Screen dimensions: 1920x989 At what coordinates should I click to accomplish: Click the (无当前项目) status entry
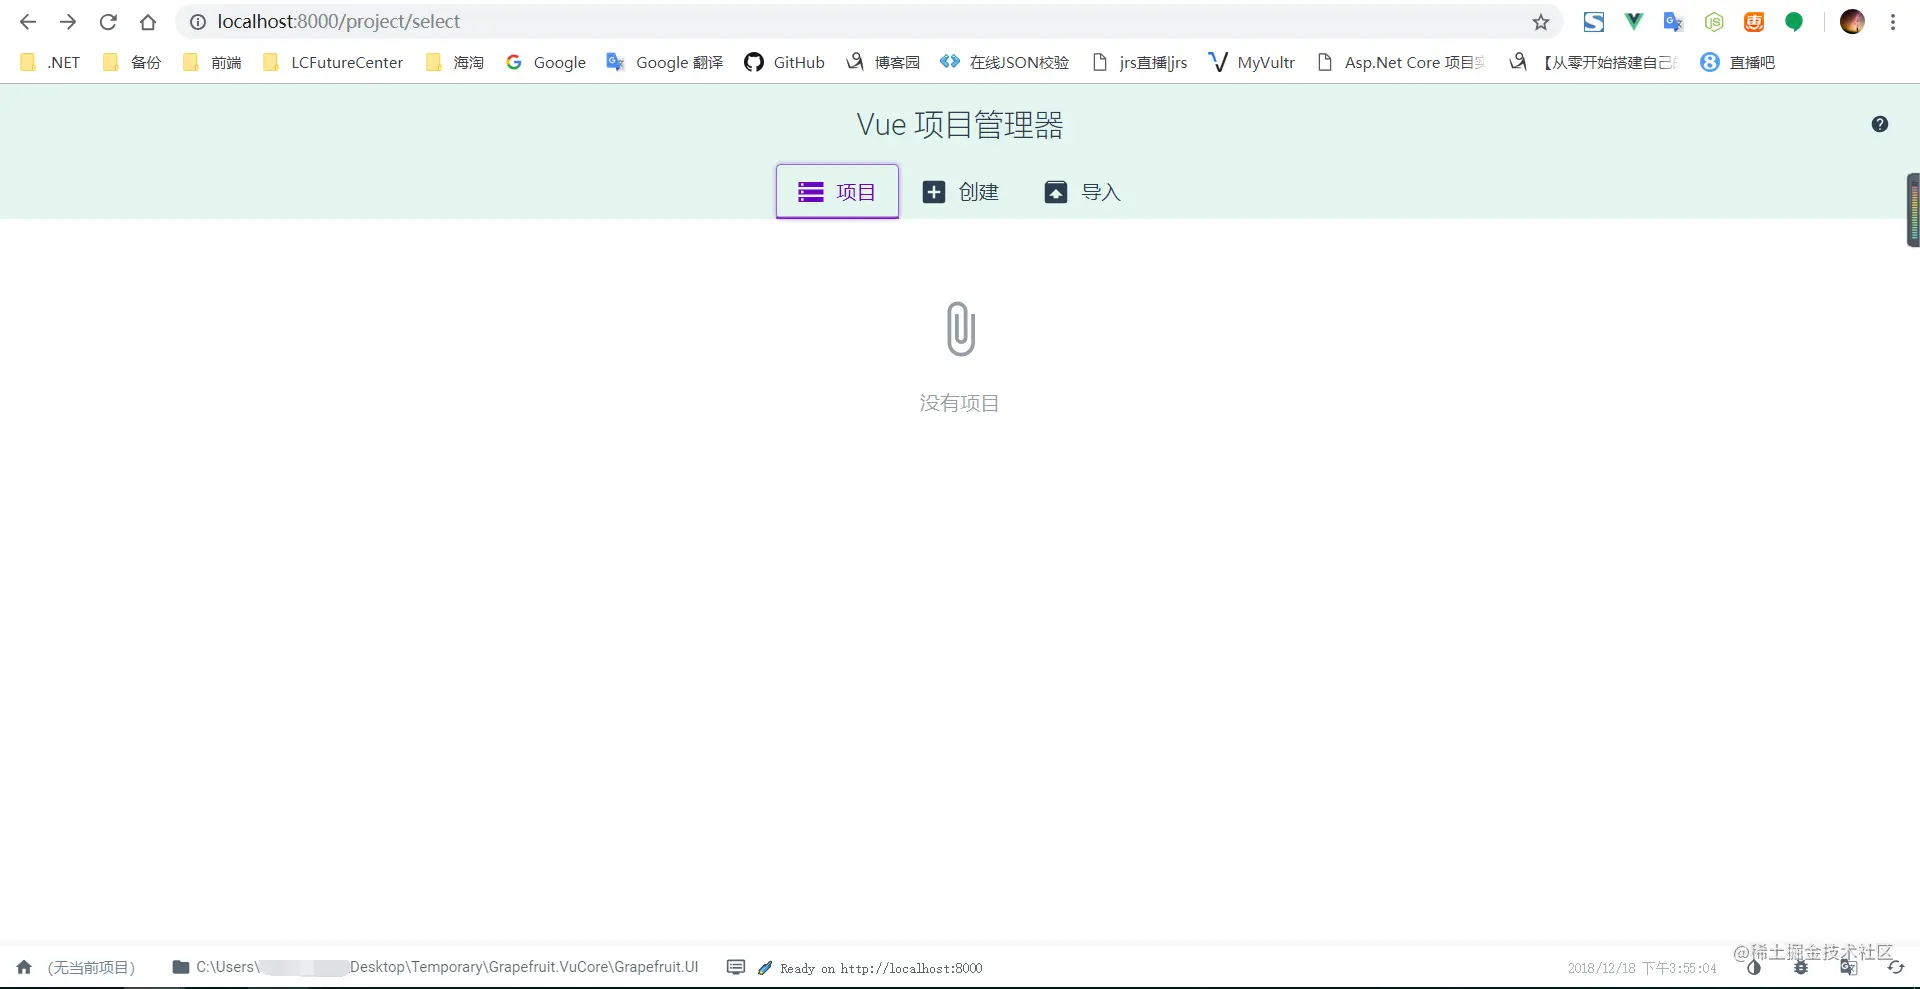click(91, 967)
